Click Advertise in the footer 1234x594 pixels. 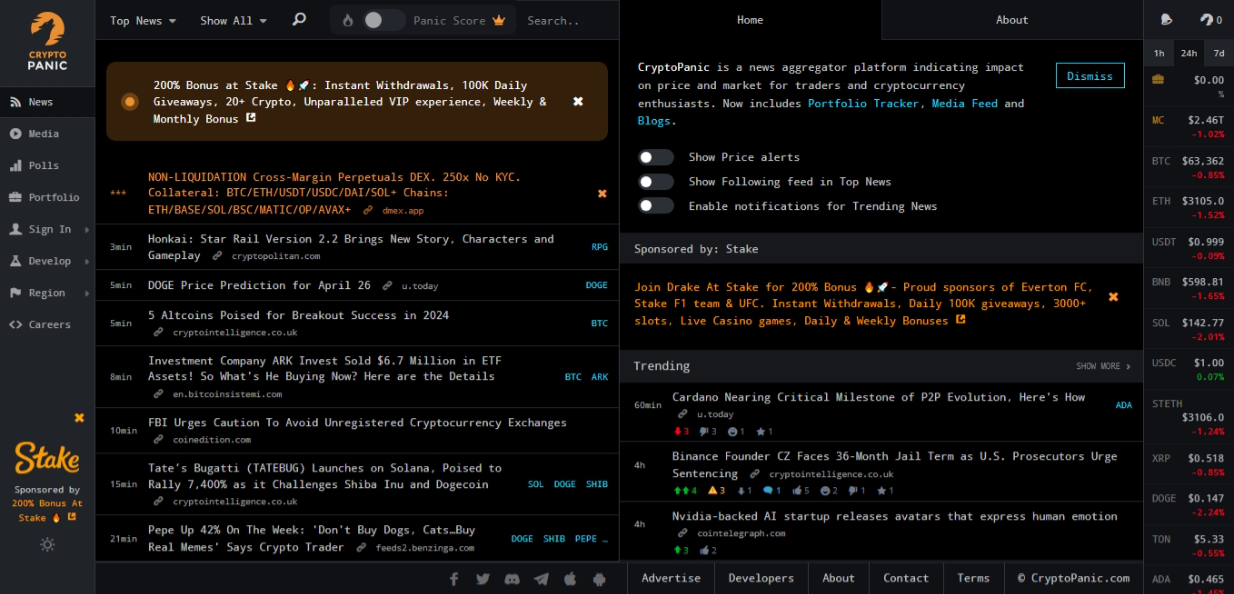[x=671, y=578]
